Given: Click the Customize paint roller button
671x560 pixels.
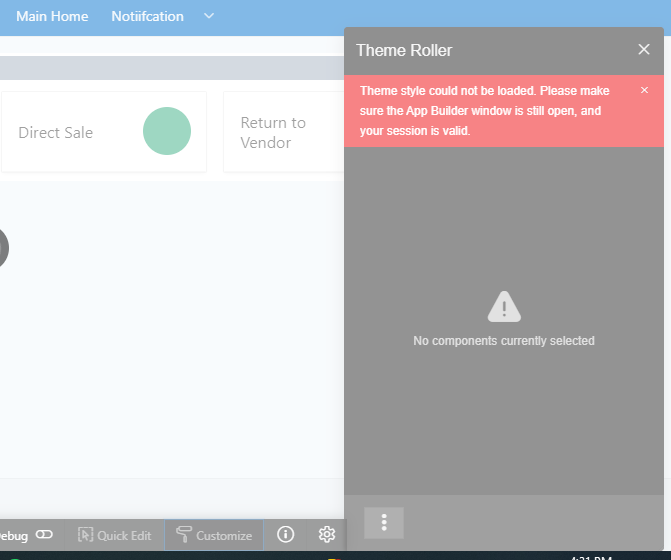Looking at the screenshot, I should pos(214,535).
